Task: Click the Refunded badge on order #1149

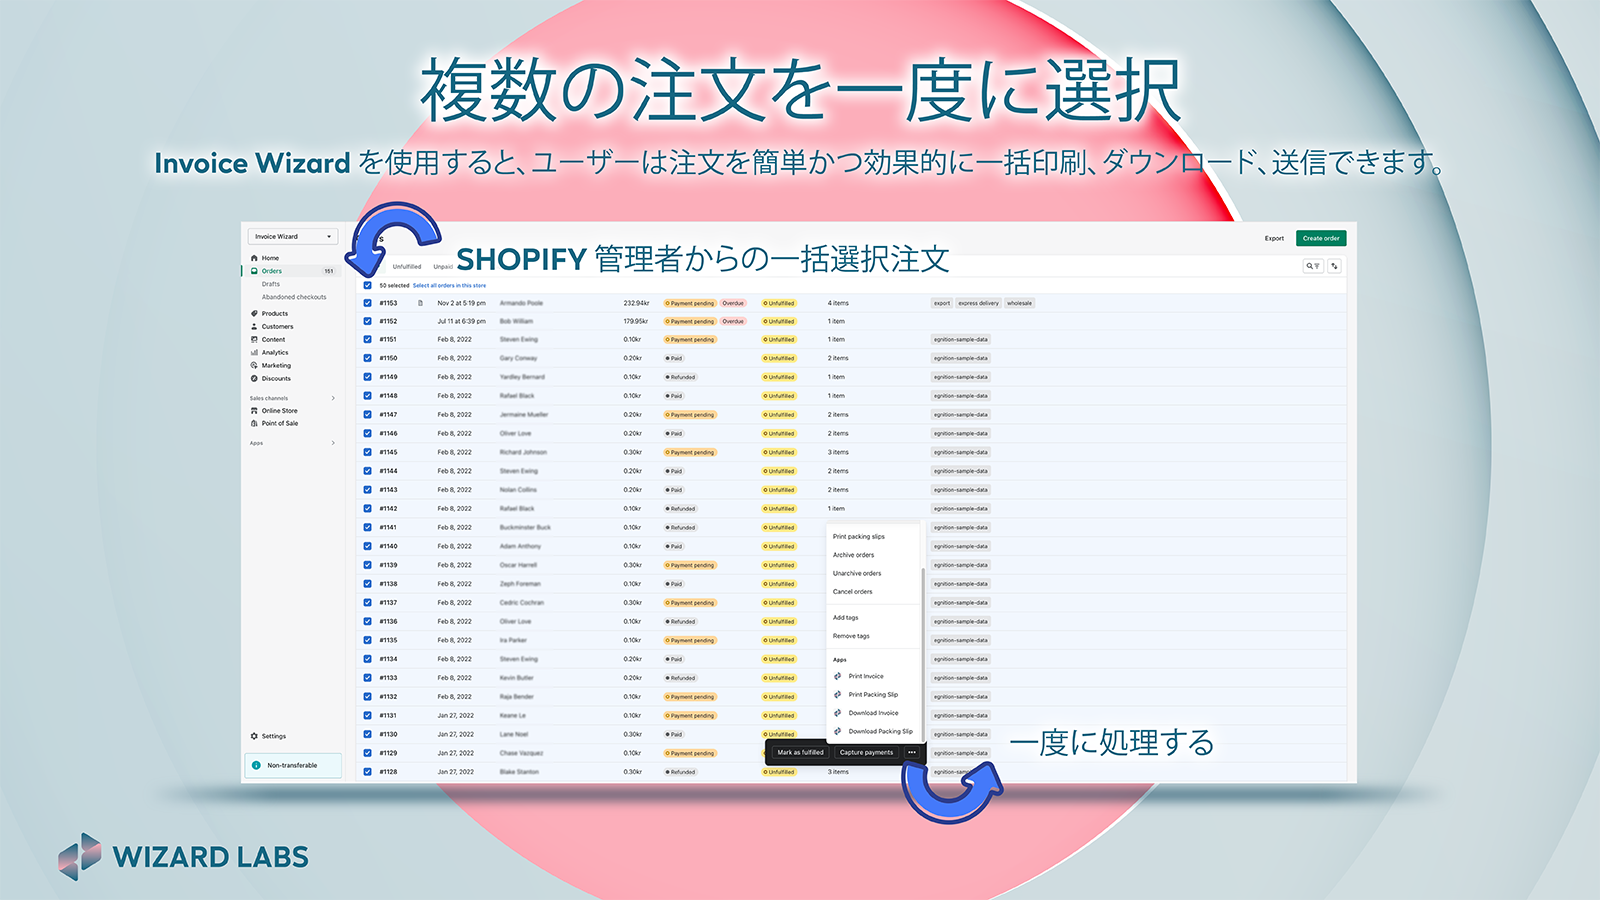Action: pos(681,377)
